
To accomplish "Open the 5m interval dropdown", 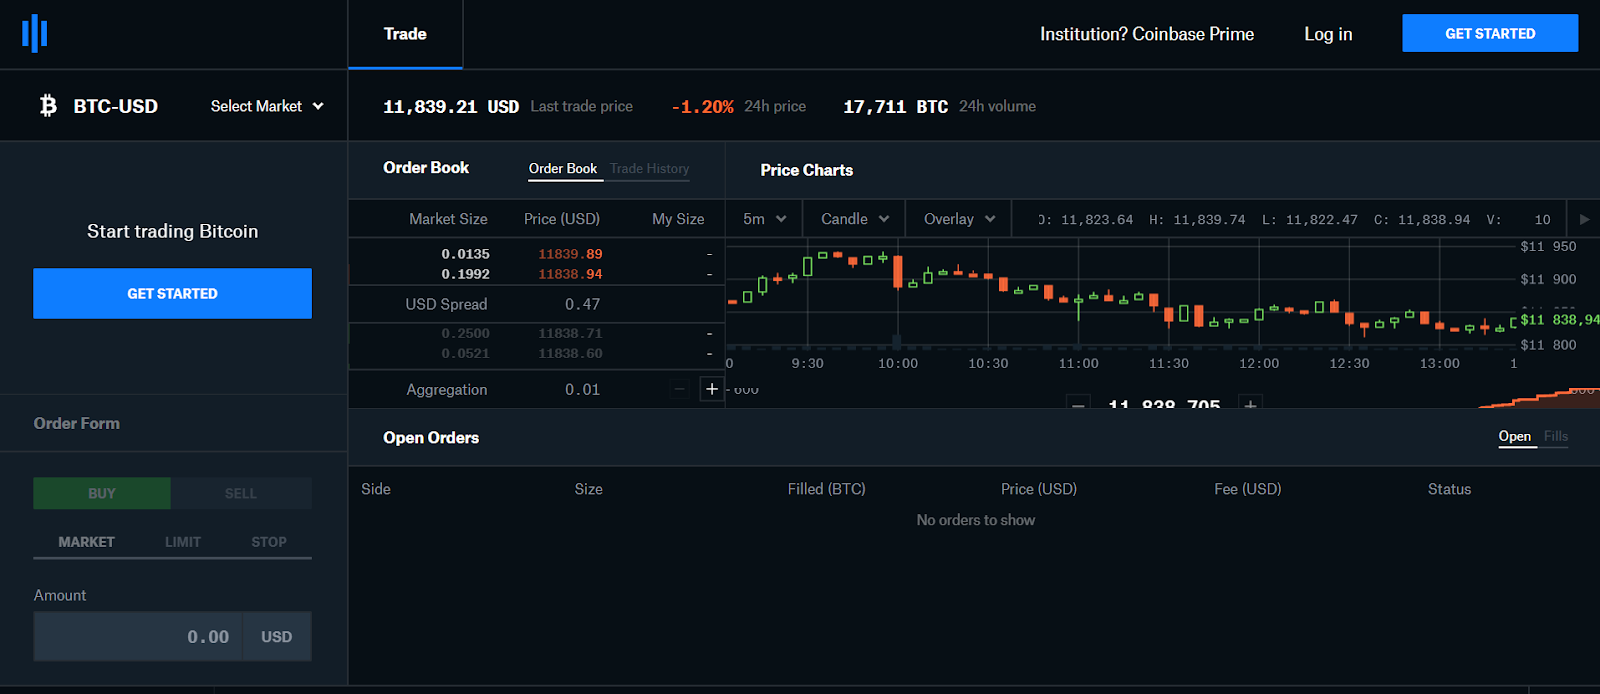I will 764,219.
